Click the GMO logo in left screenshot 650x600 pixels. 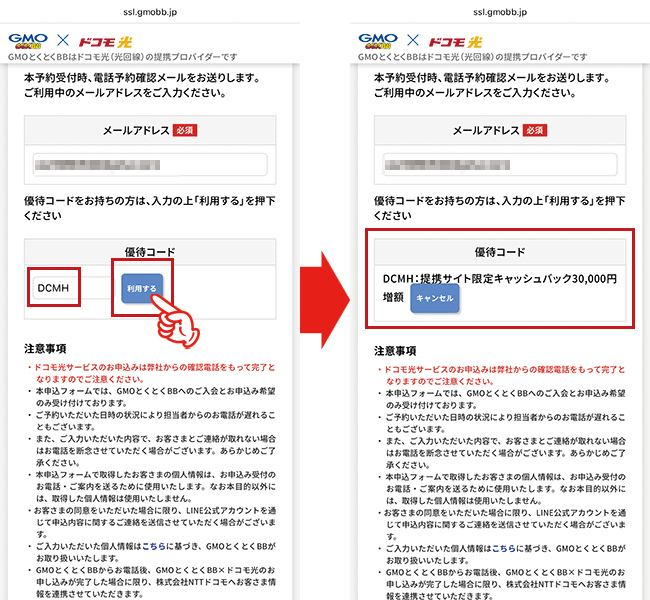(29, 42)
